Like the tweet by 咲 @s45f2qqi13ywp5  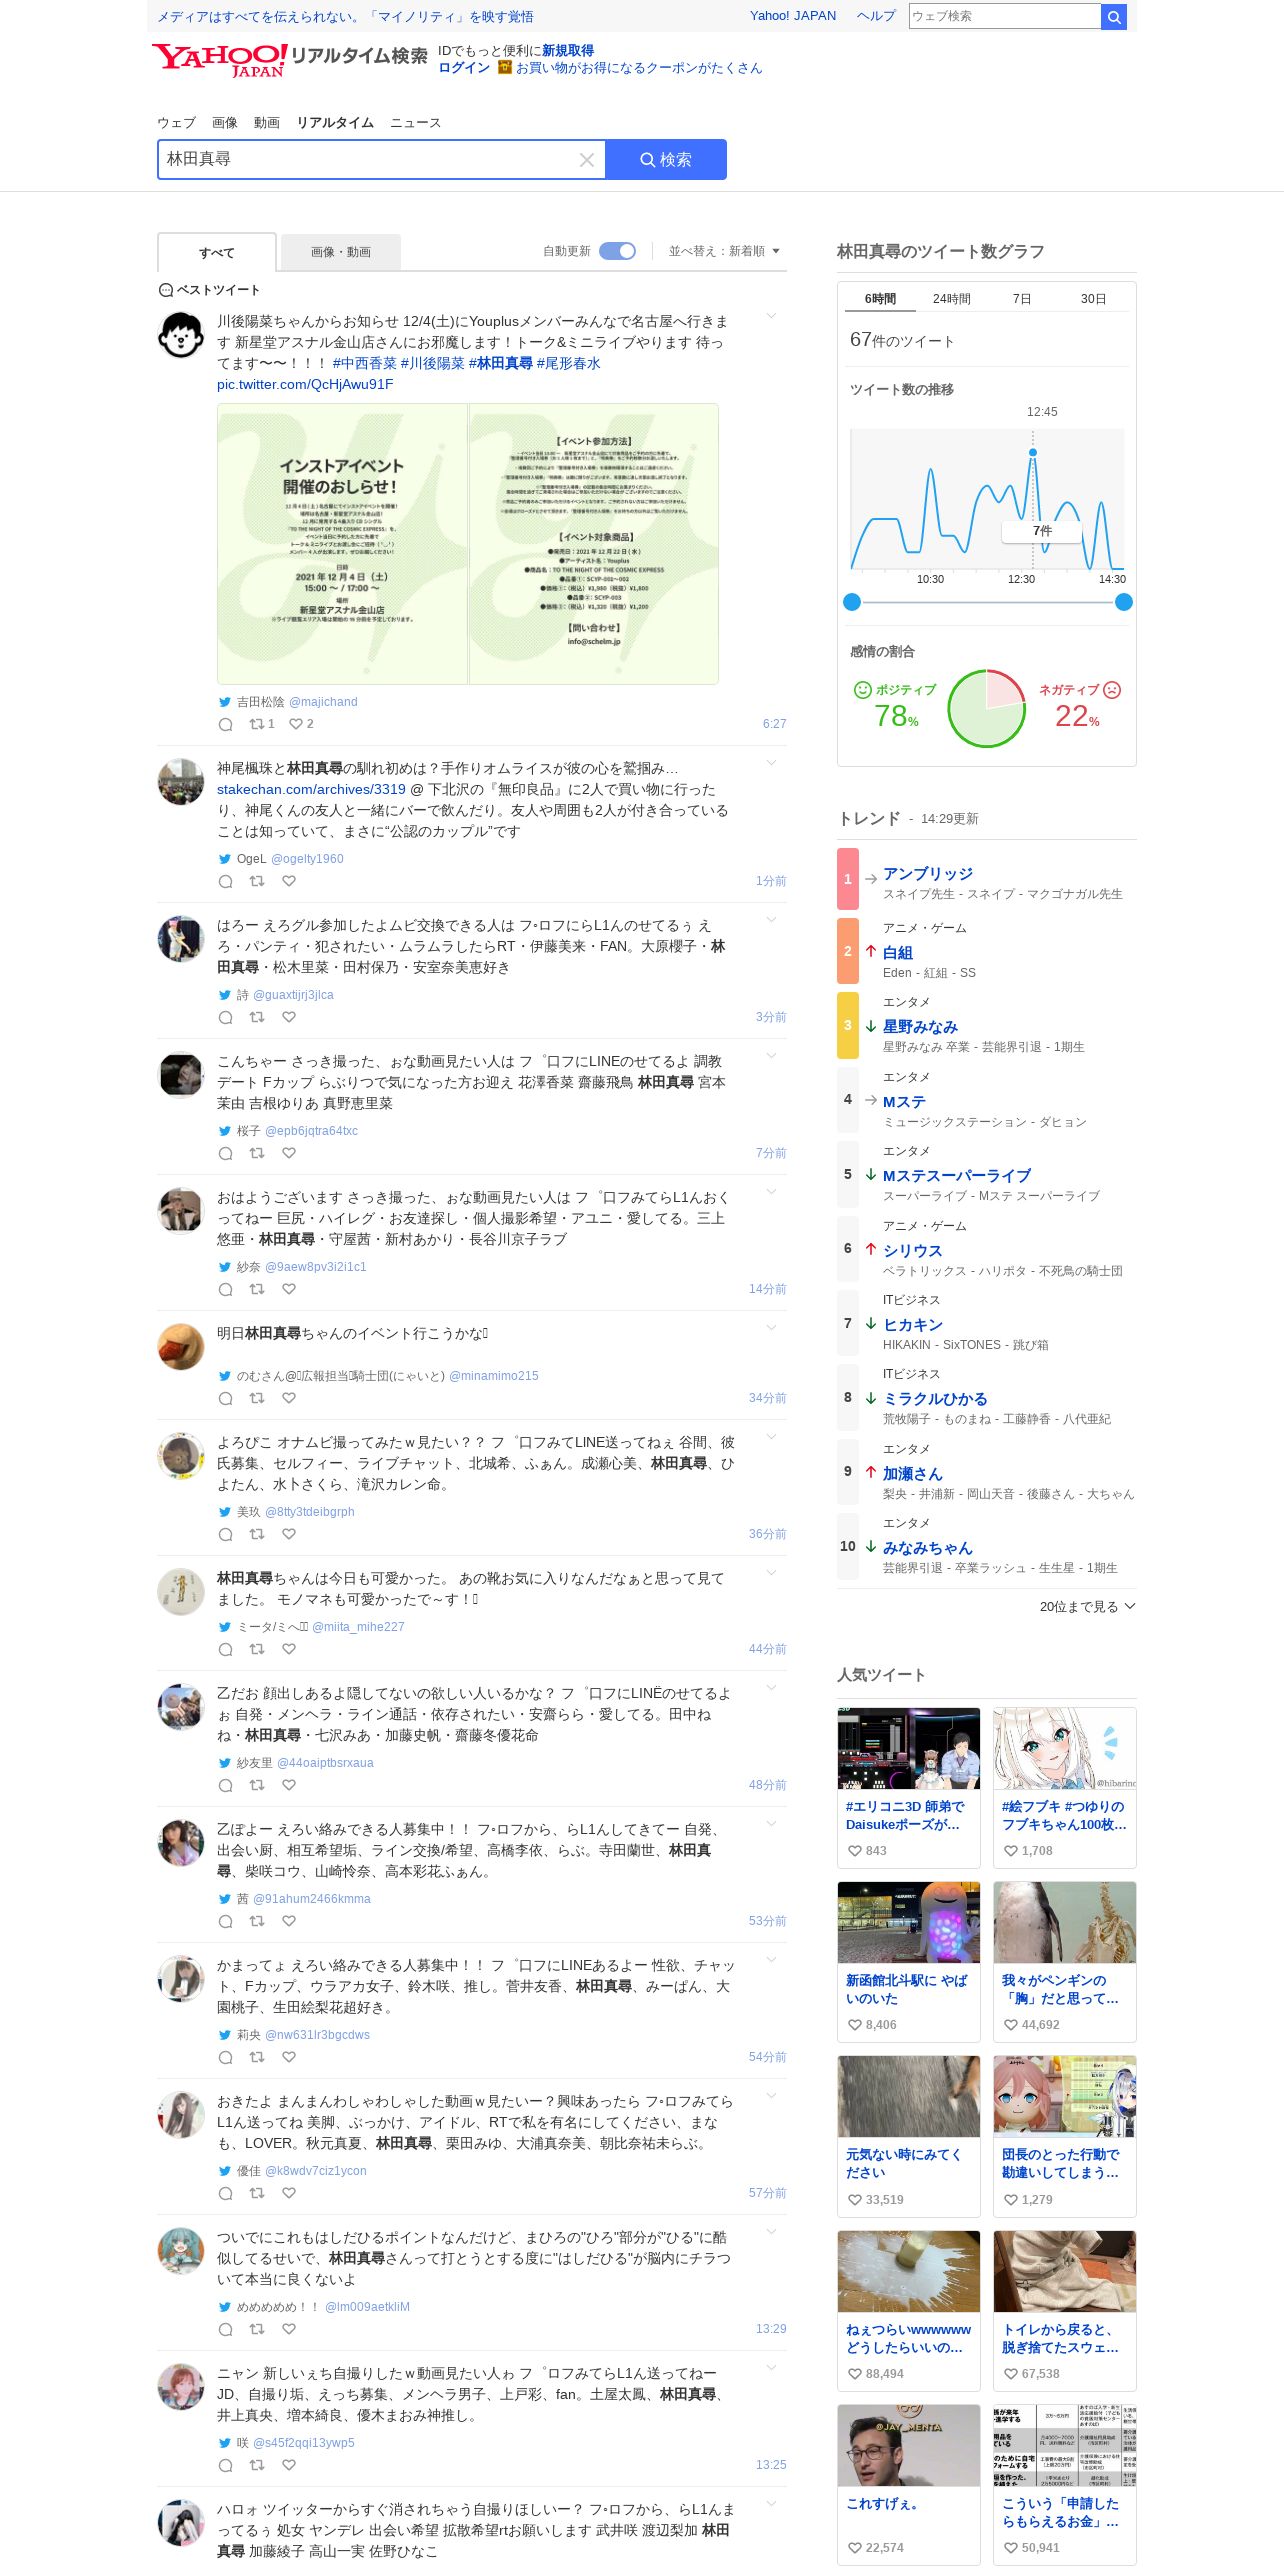(289, 2465)
